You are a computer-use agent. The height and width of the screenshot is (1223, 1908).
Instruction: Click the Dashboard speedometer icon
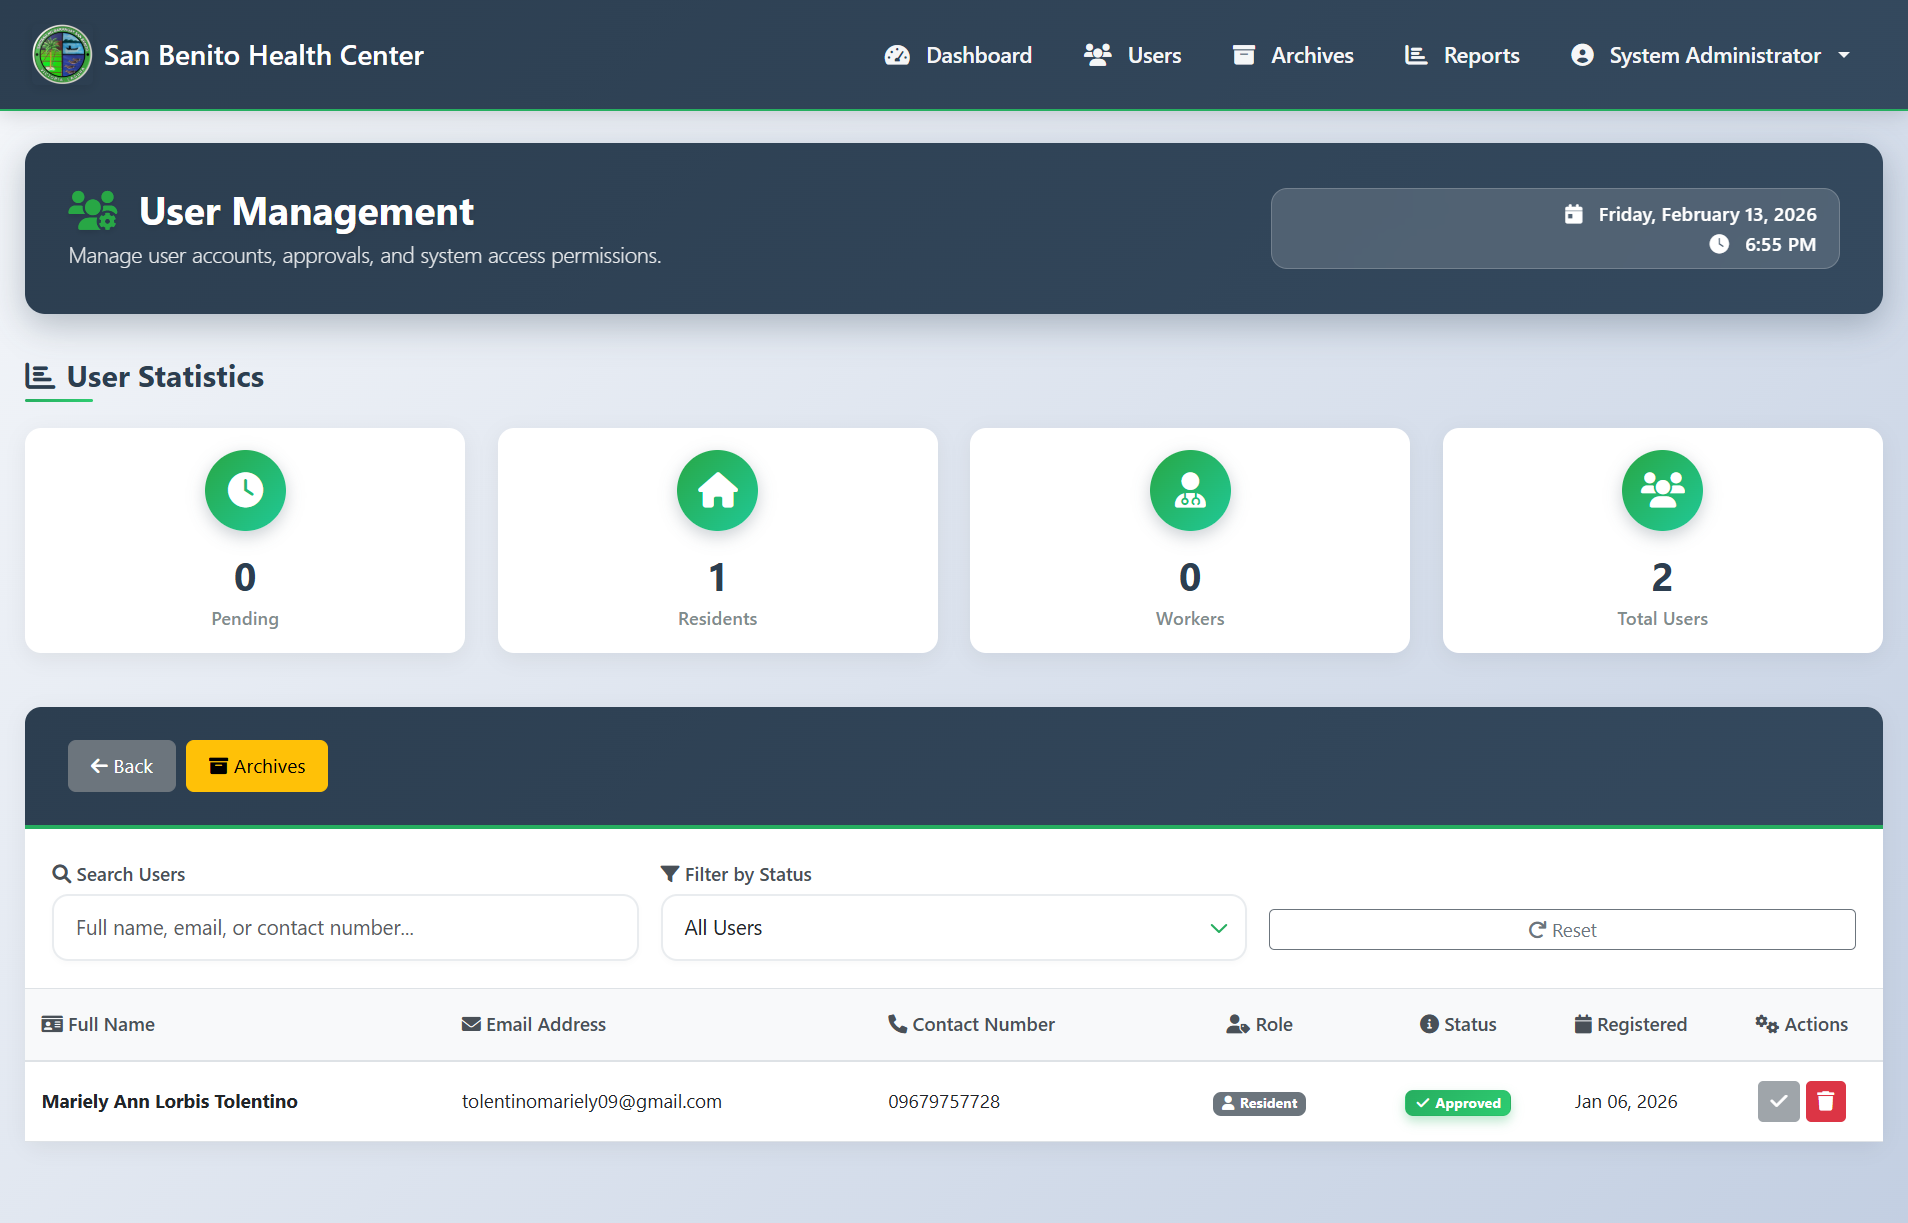point(897,55)
